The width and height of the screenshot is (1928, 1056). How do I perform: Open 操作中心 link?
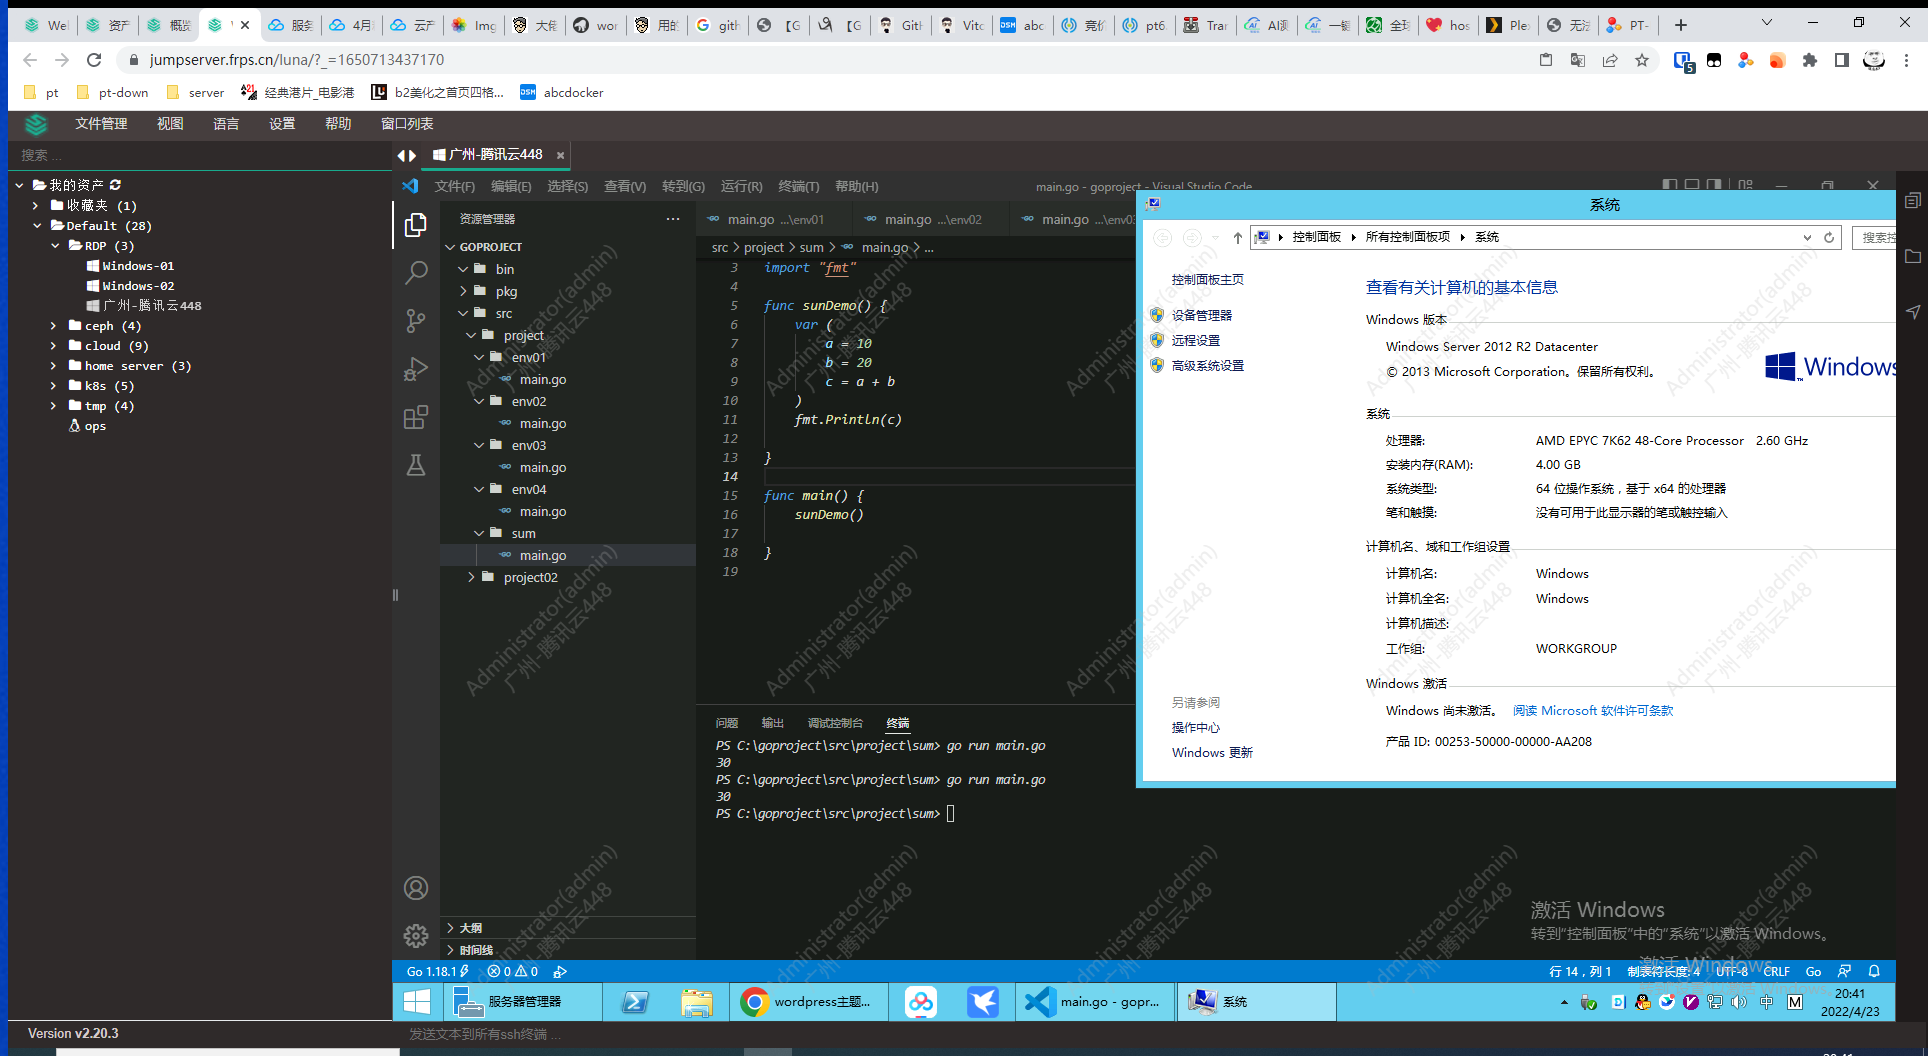1196,728
